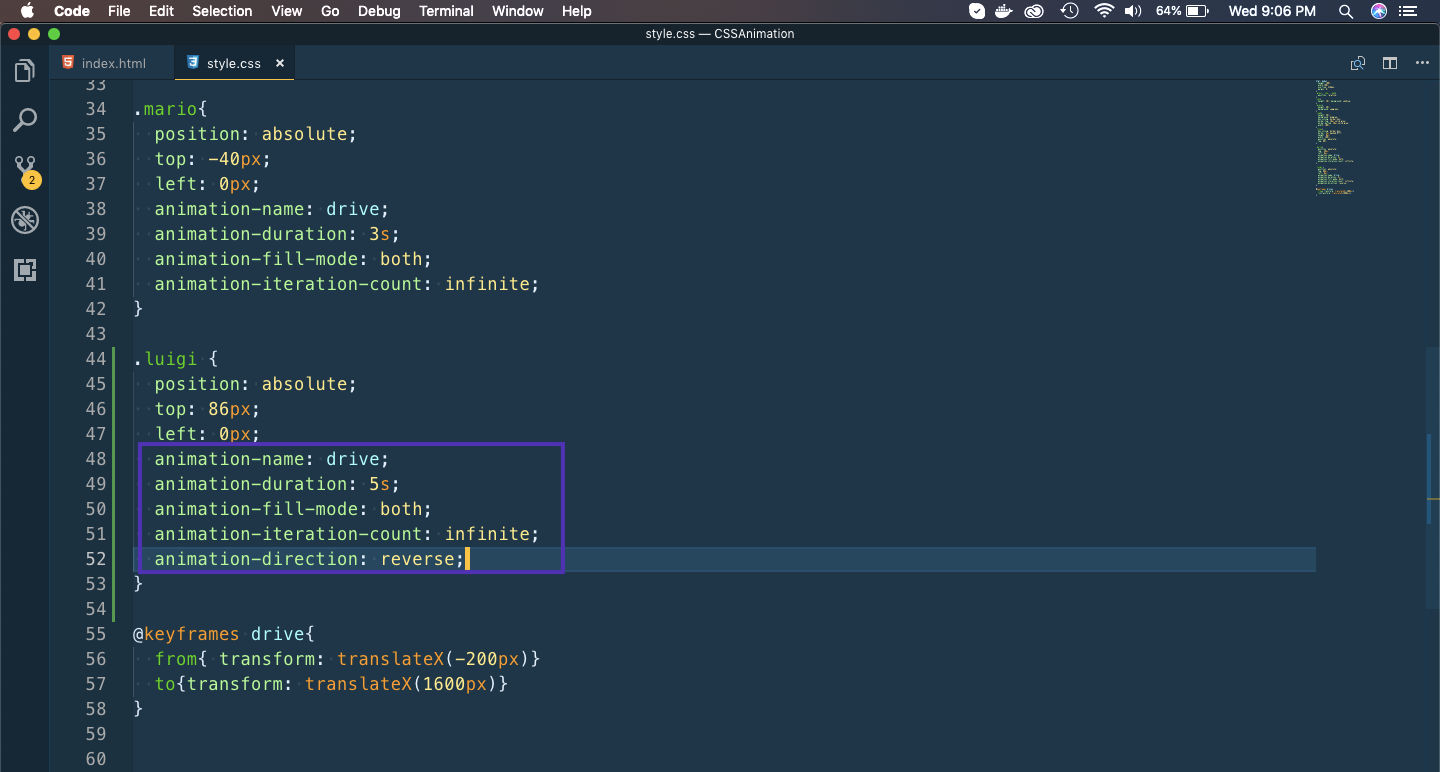
Task: Select the style.css tab
Action: pyautogui.click(x=234, y=63)
